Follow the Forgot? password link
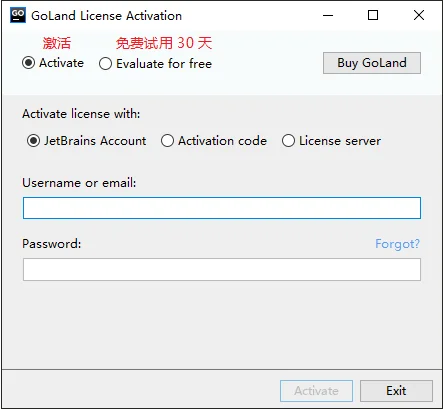This screenshot has width=443, height=409. (x=397, y=244)
